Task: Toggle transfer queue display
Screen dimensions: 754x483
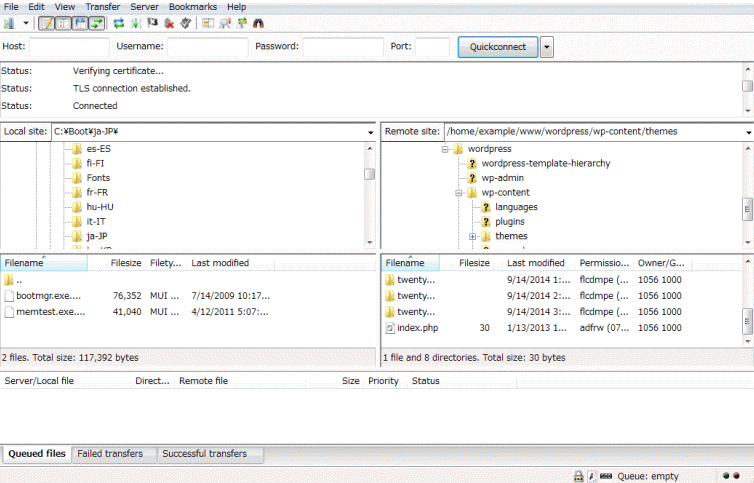Action: click(97, 24)
